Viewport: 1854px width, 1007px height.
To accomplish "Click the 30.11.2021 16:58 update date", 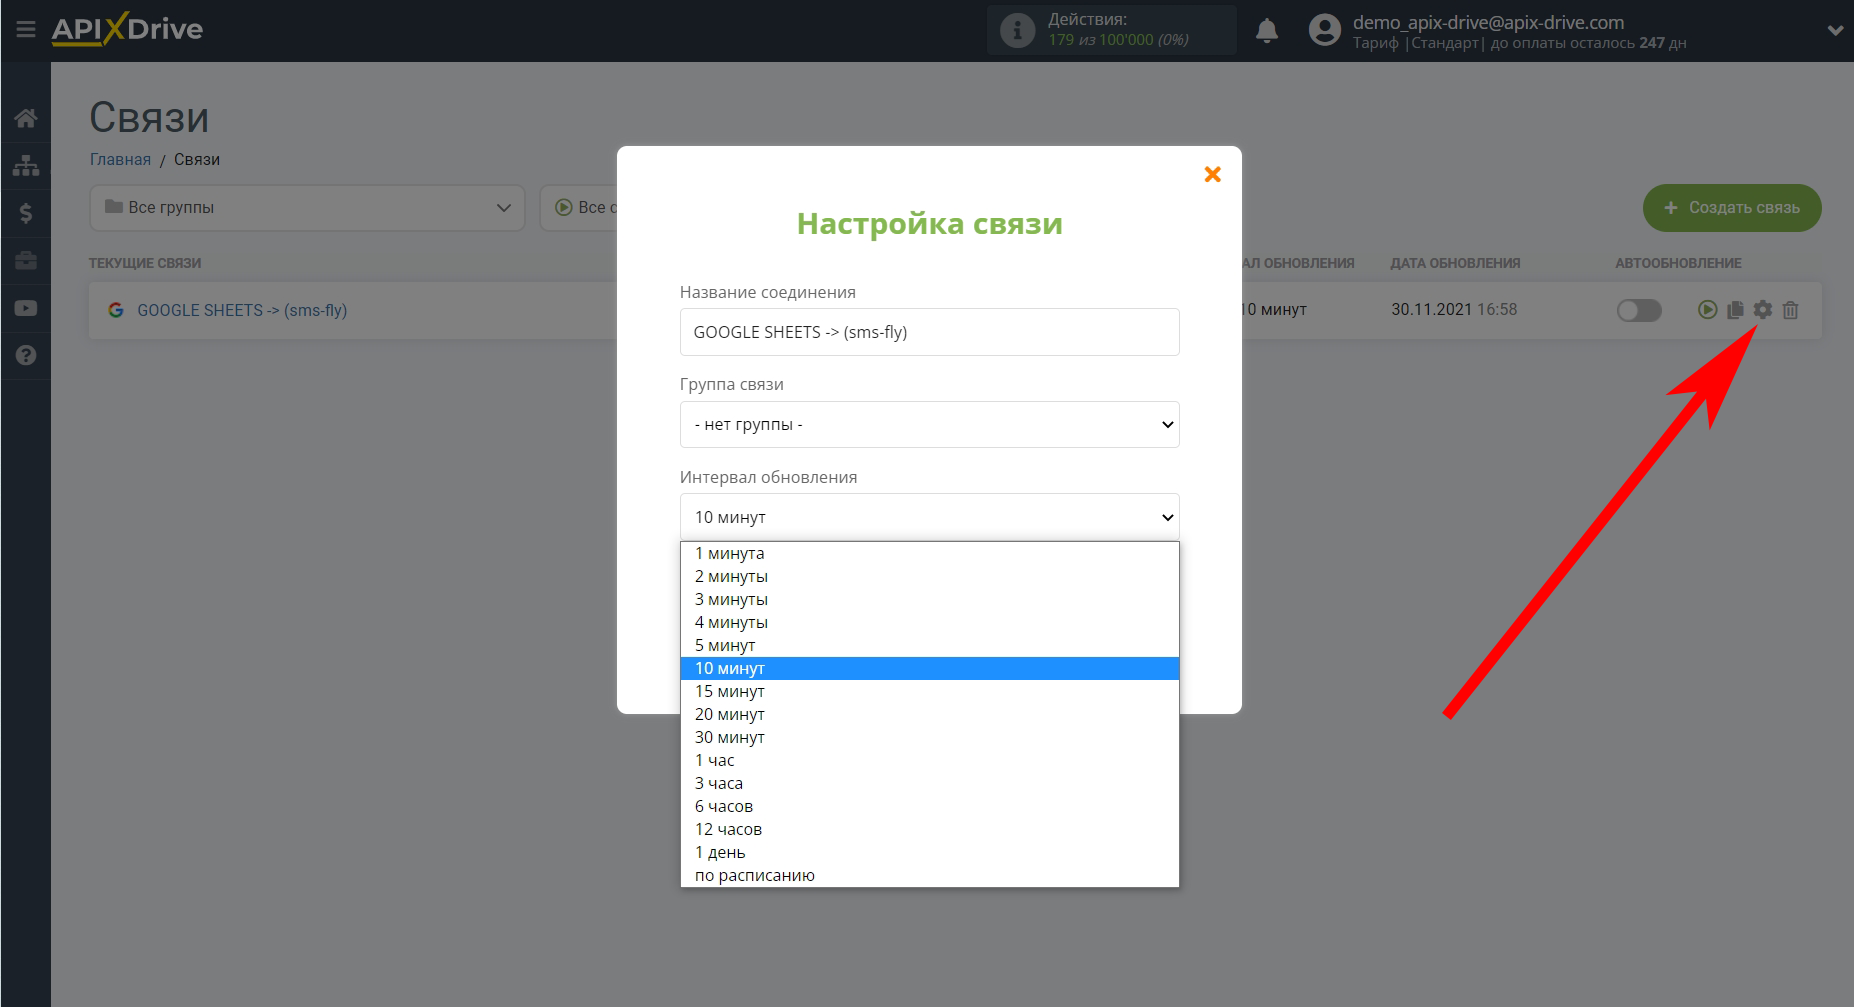I will 1454,310.
